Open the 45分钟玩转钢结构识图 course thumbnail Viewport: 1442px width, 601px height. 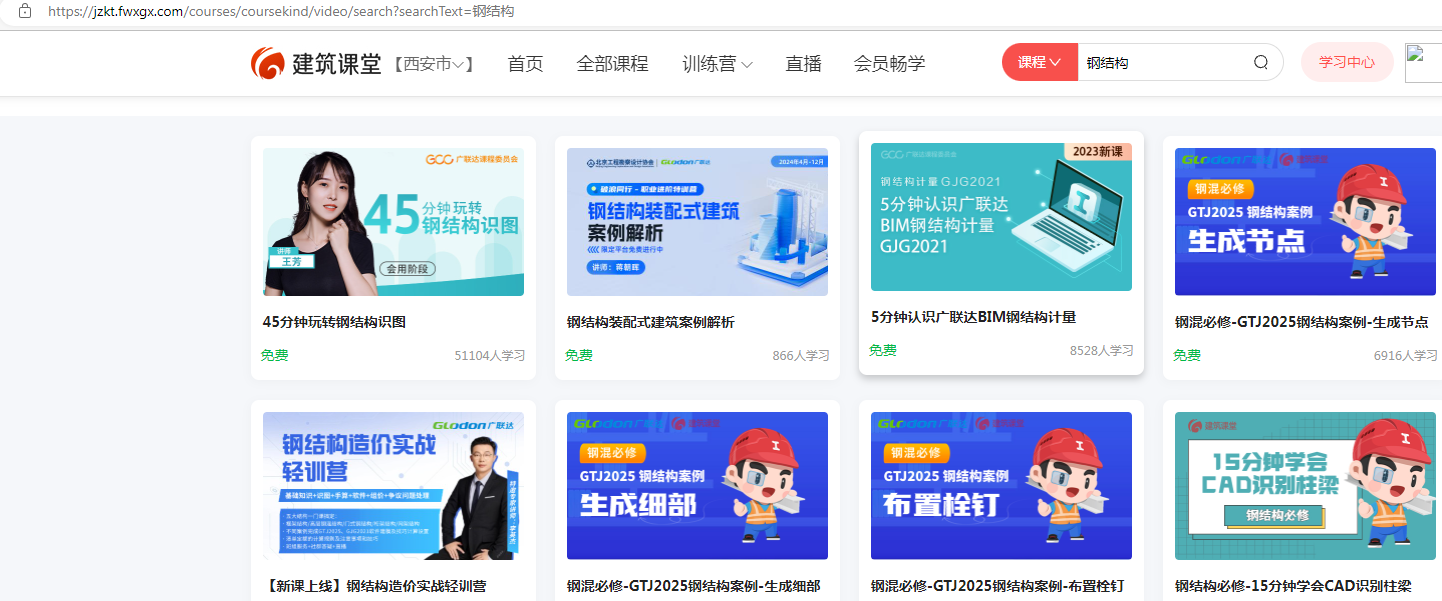pyautogui.click(x=393, y=222)
